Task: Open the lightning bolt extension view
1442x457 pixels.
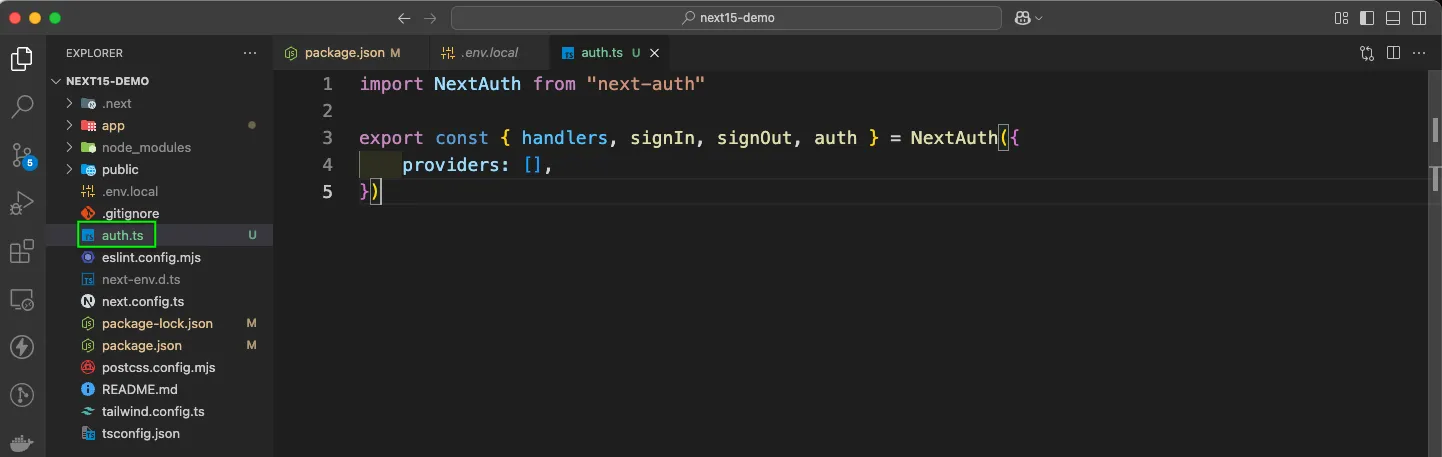Action: (22, 347)
